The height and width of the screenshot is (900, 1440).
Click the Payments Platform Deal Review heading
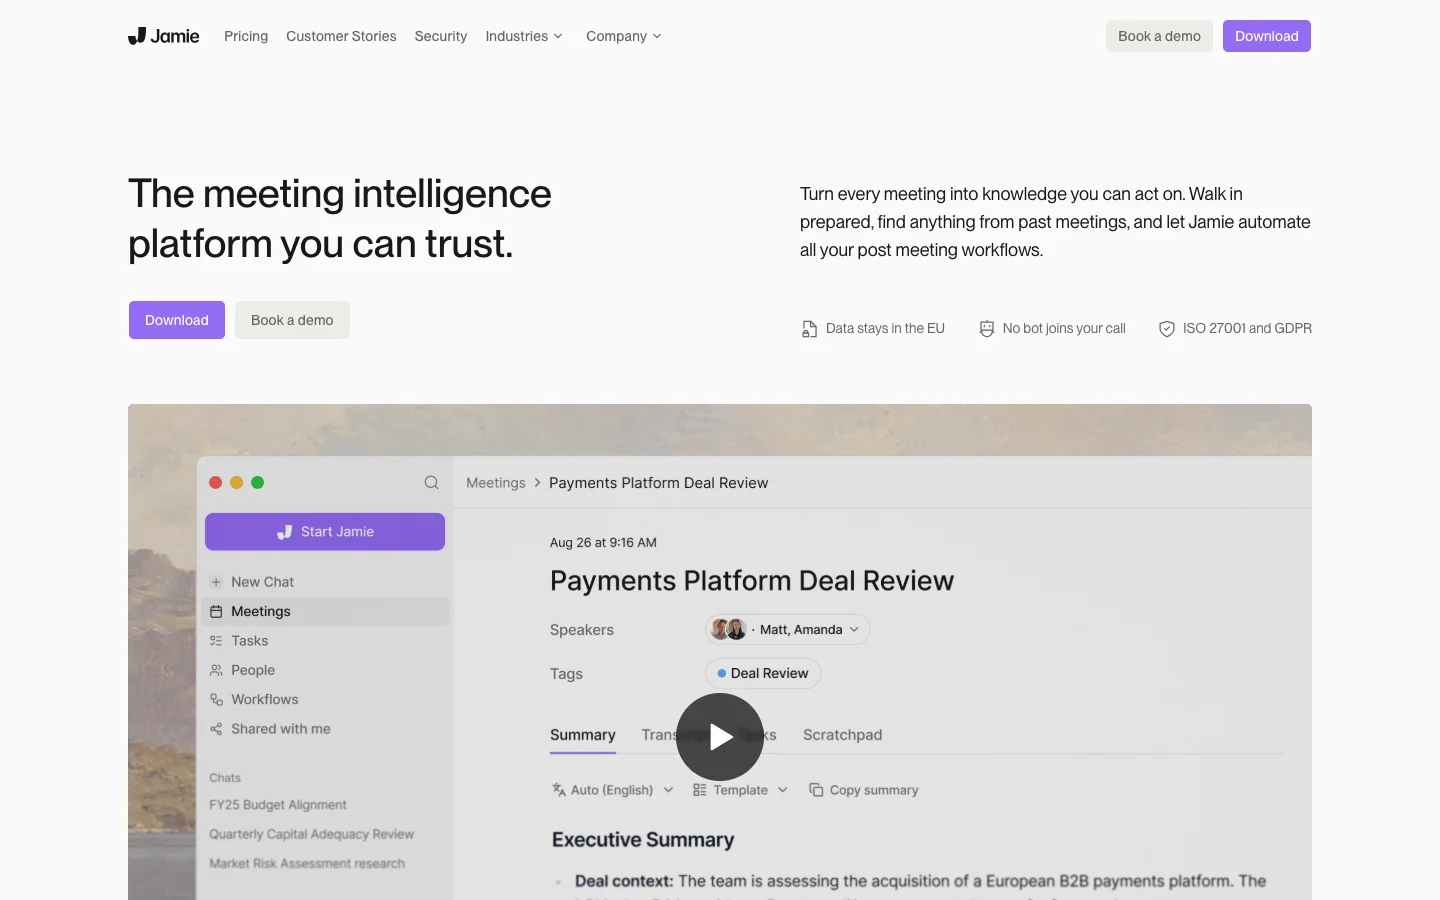point(752,581)
